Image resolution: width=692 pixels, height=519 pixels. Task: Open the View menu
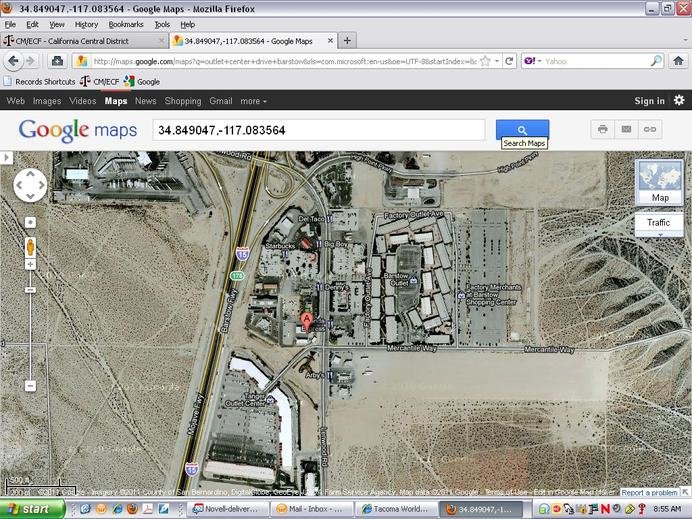coord(56,24)
